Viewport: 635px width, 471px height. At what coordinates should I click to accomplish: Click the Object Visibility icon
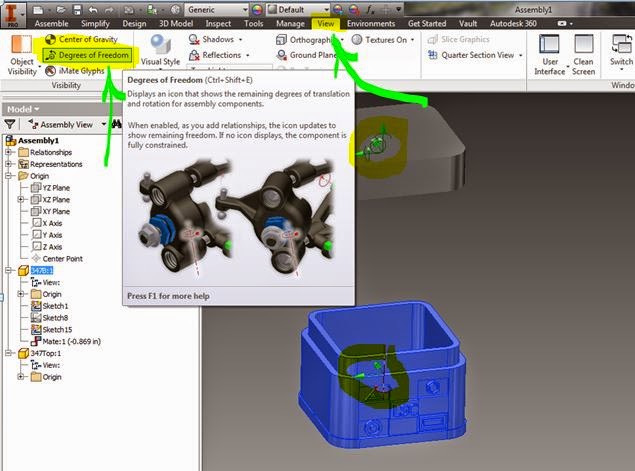21,44
